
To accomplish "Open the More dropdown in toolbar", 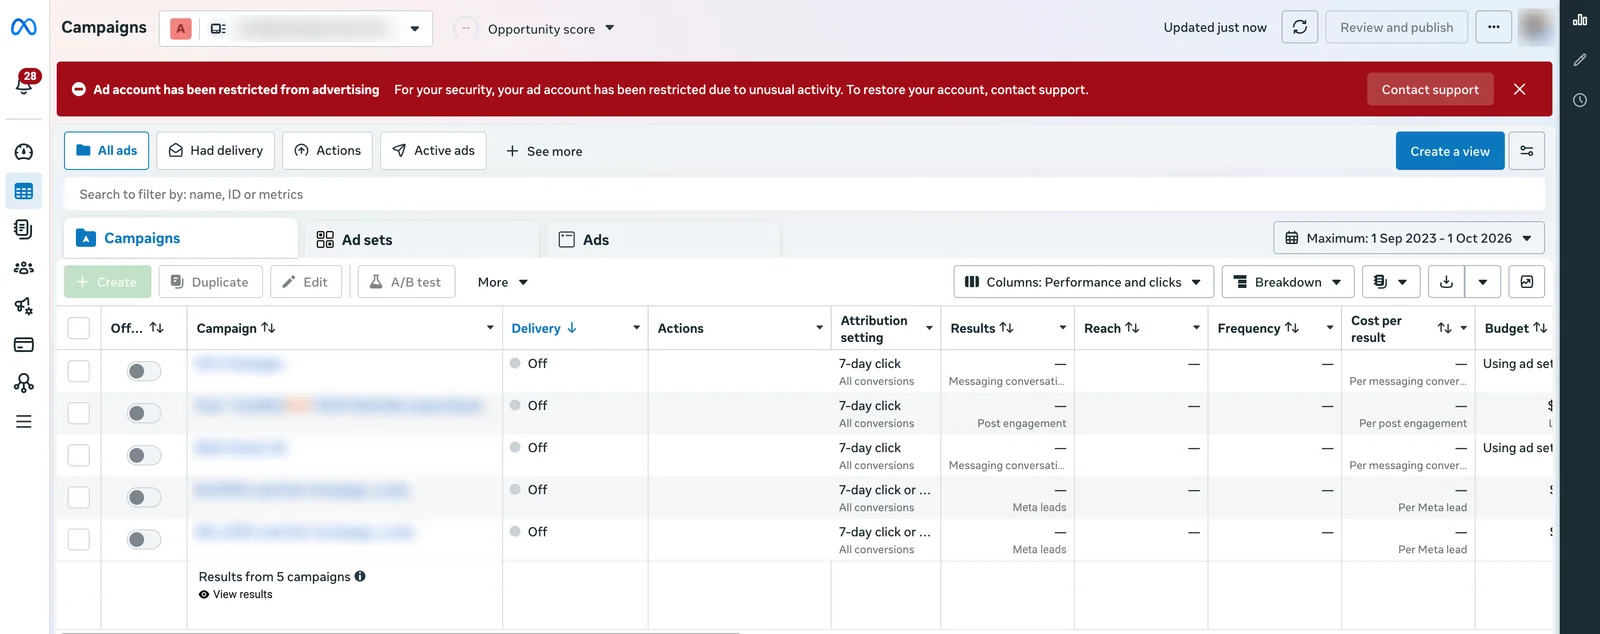I will pyautogui.click(x=502, y=282).
